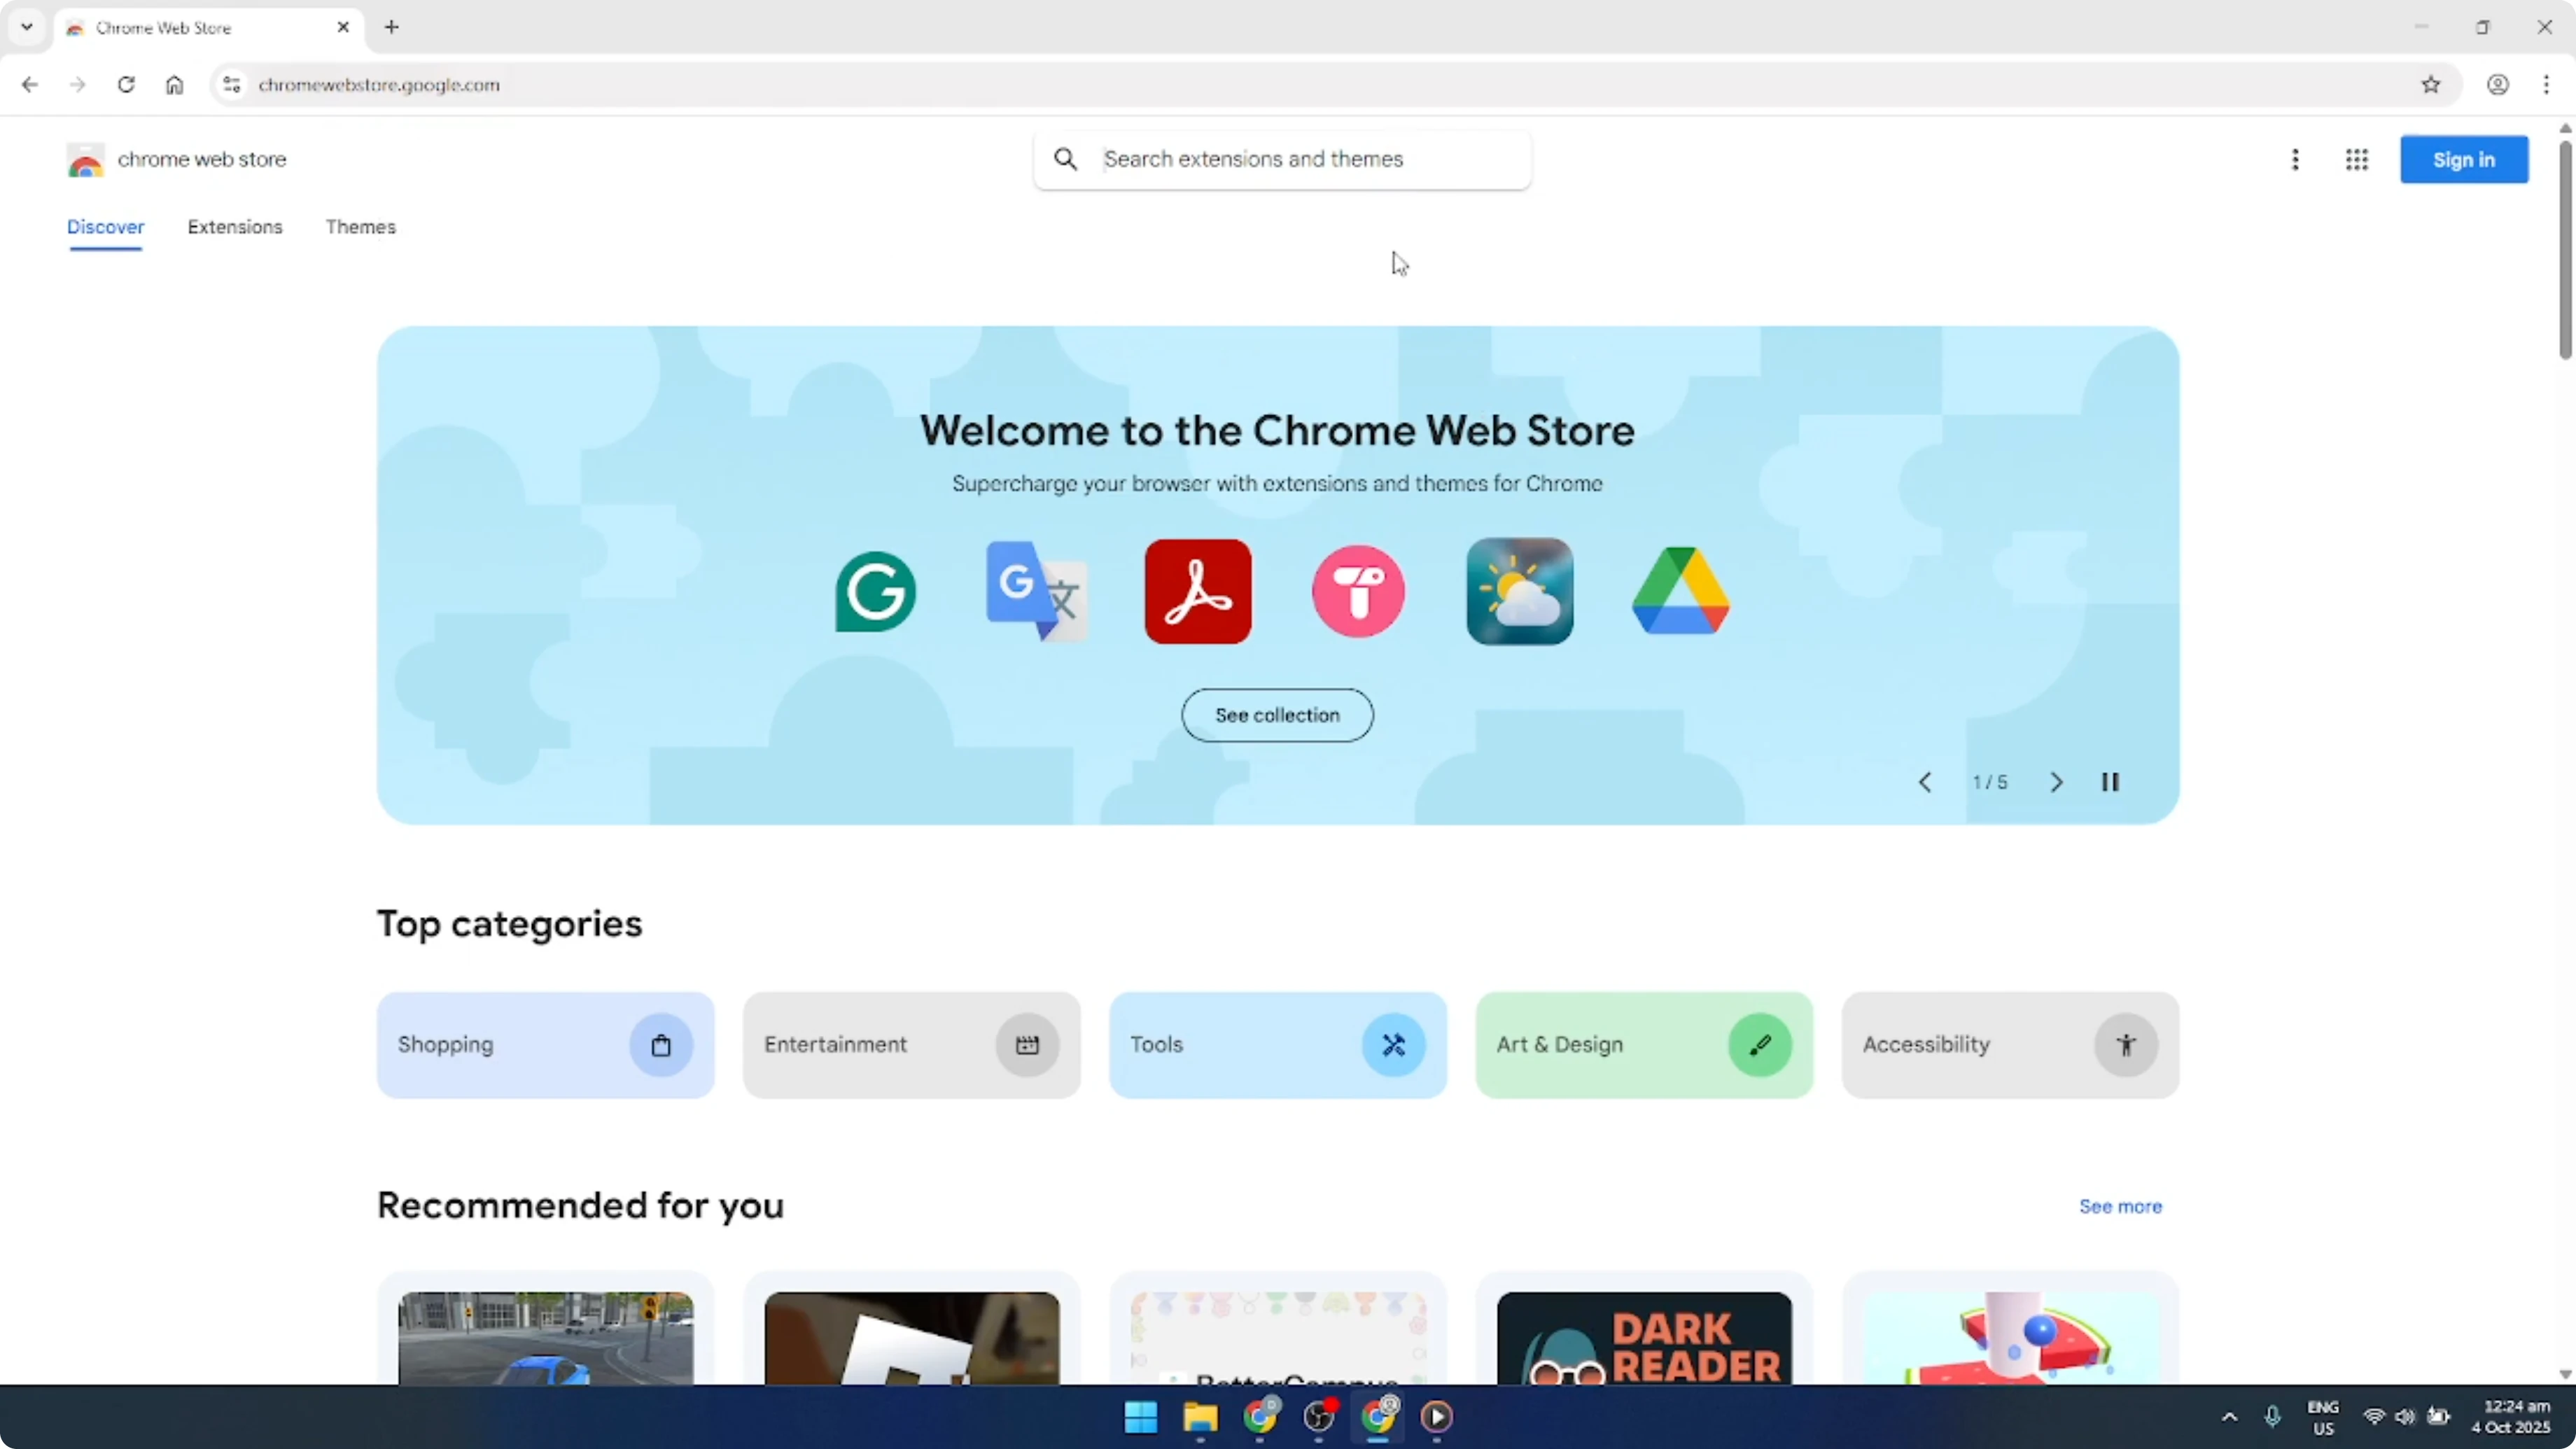
Task: Open the Windows Start menu
Action: pyautogui.click(x=1141, y=1417)
